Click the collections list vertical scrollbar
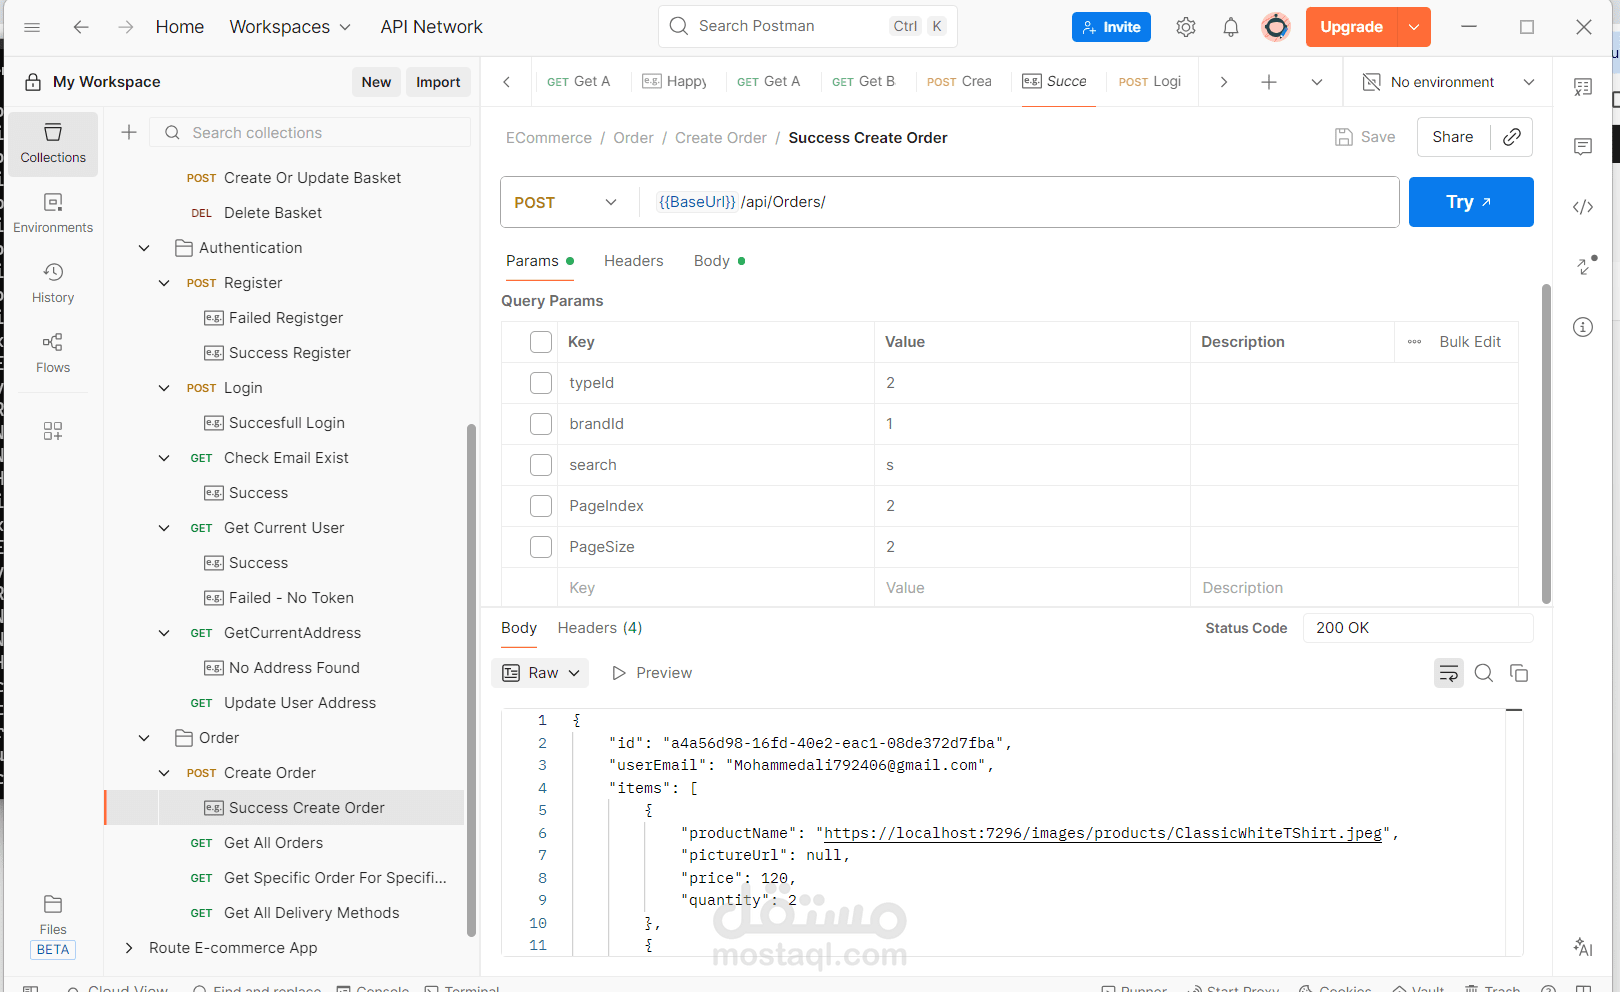Screen dimensions: 1620x992 tap(471, 680)
